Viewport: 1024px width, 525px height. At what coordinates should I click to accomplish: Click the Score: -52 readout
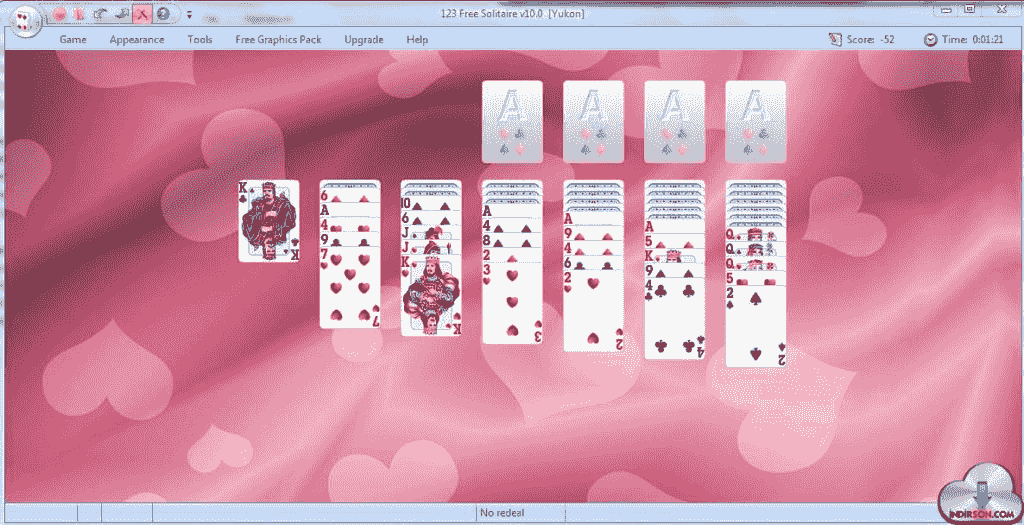(871, 39)
